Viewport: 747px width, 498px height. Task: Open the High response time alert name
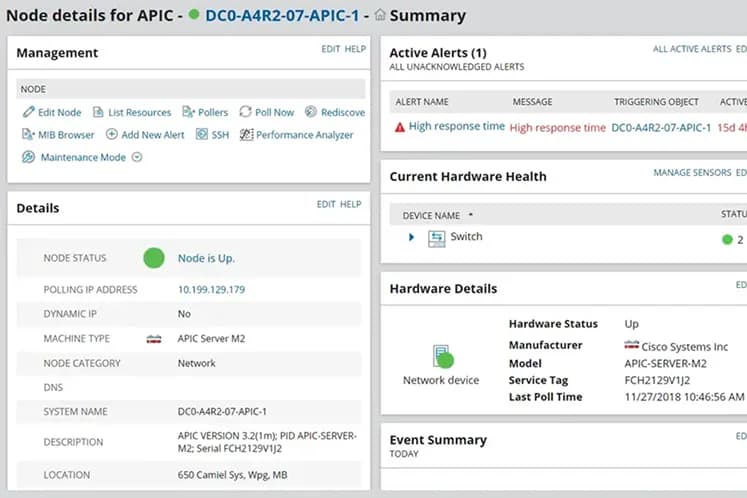click(x=457, y=126)
